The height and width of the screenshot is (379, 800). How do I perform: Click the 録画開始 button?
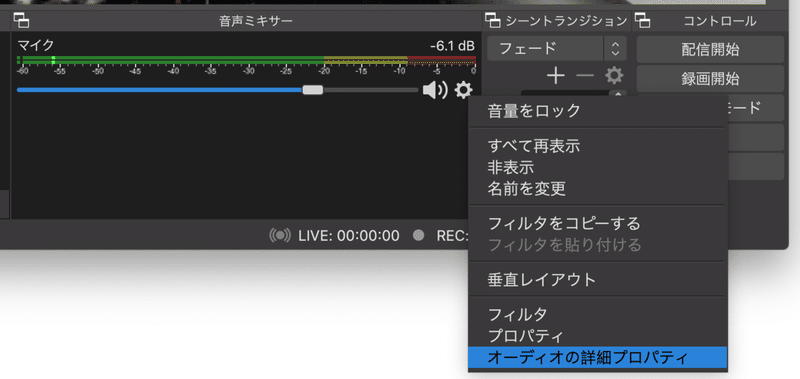coord(710,79)
